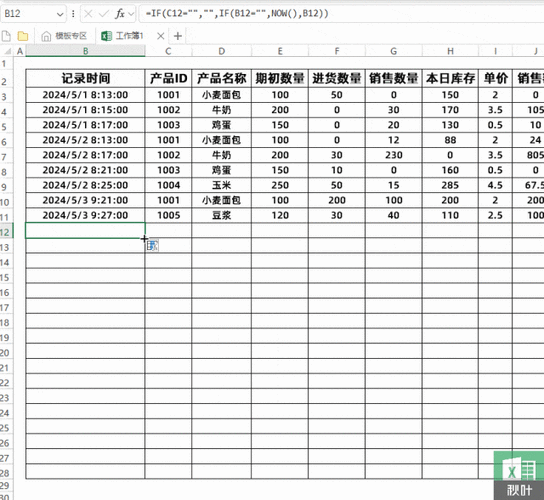Switch to the 模板专区 tab
The image size is (544, 500).
coord(64,36)
